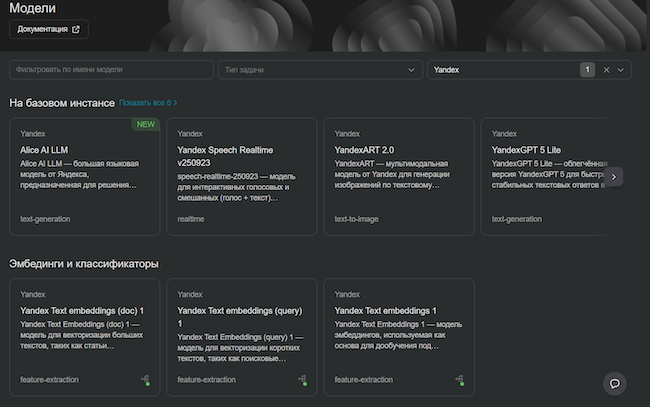Open Yandex Text embeddings (doc) 1 card
The image size is (650, 407).
[85, 337]
